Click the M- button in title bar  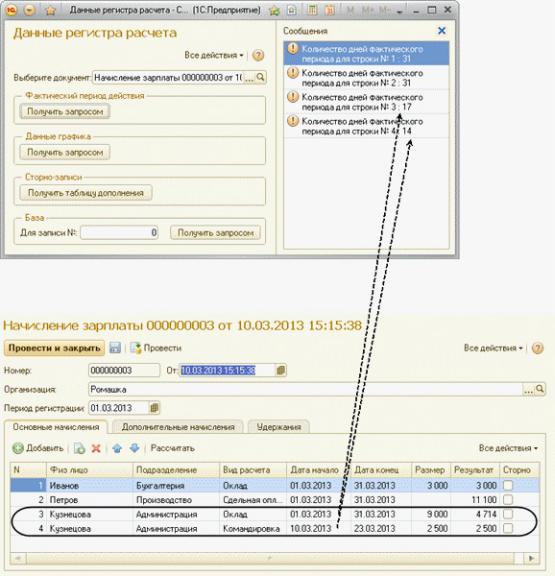click(384, 11)
